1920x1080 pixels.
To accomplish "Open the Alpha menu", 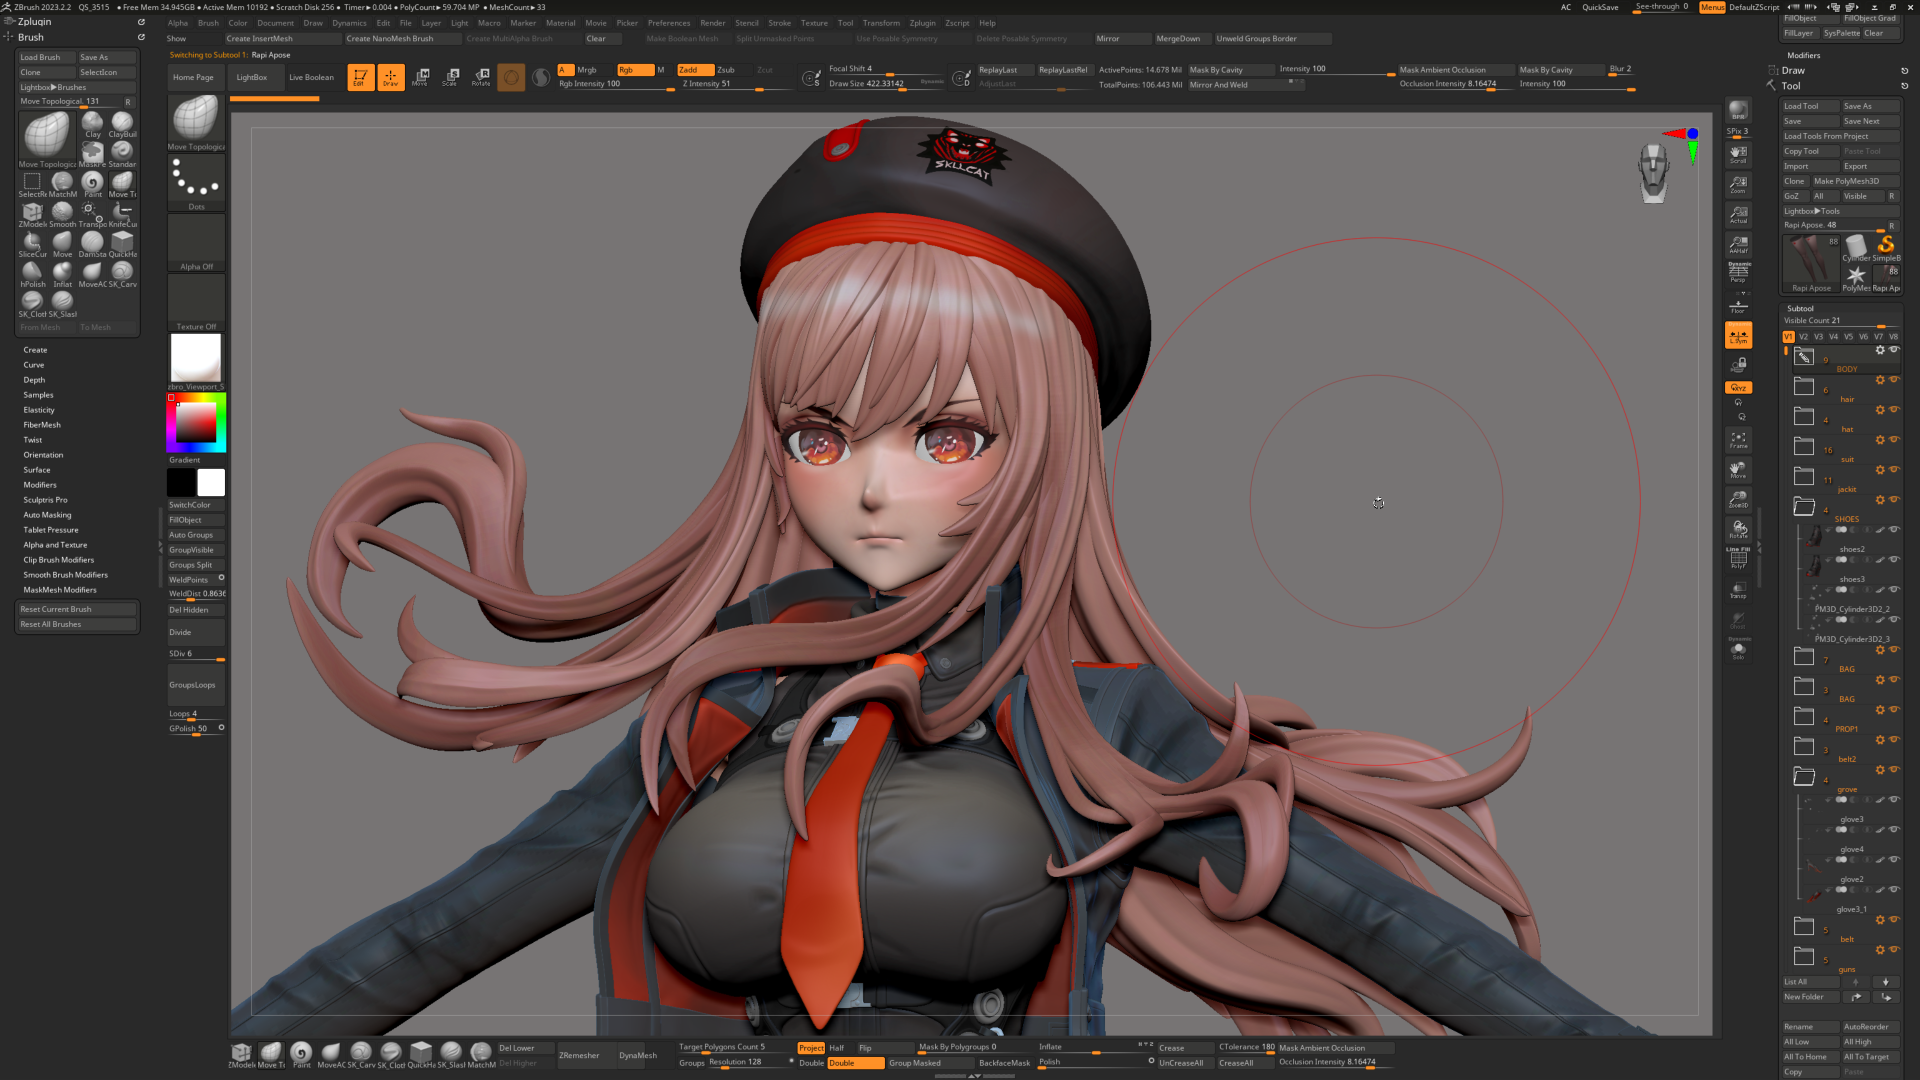I will (x=178, y=23).
